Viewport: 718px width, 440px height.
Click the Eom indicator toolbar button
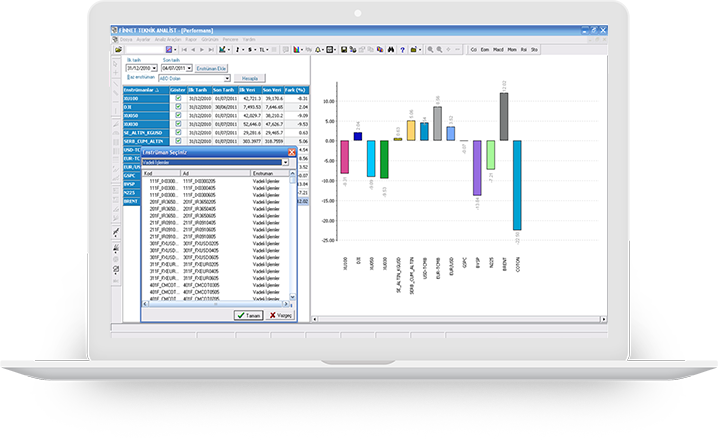tap(485, 49)
